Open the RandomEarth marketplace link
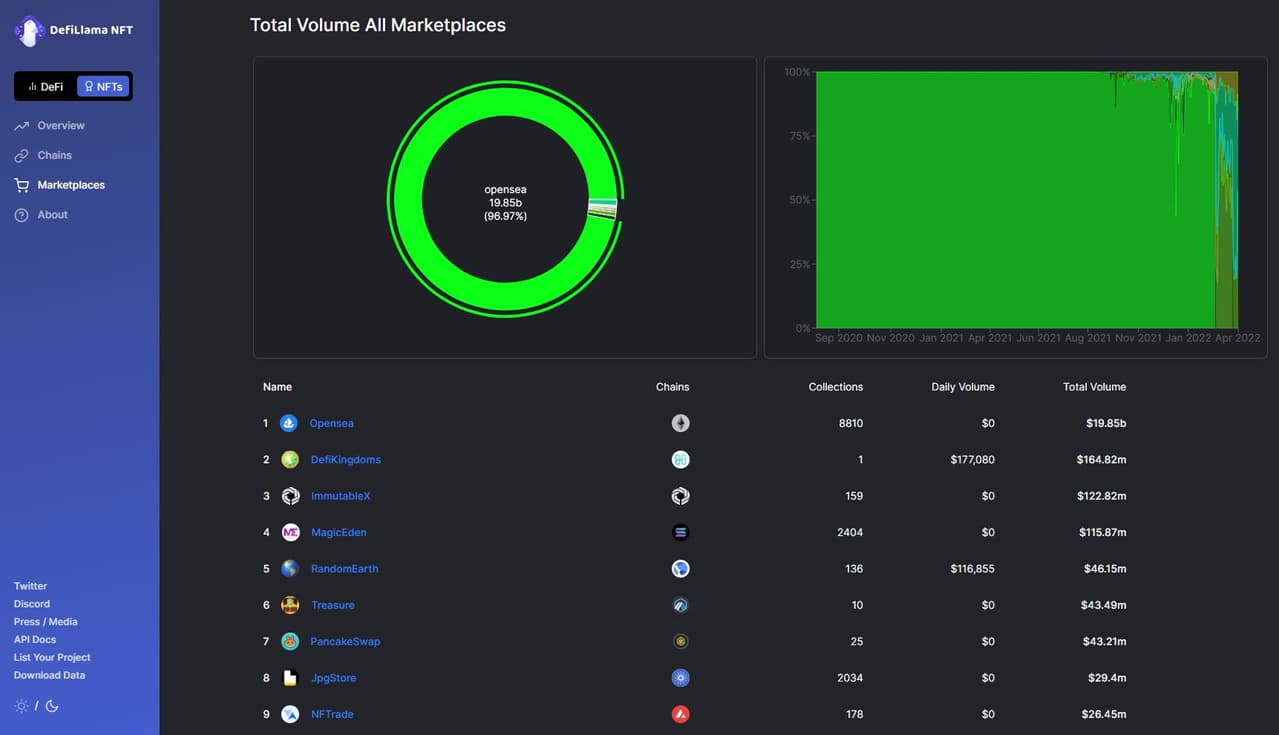 344,569
